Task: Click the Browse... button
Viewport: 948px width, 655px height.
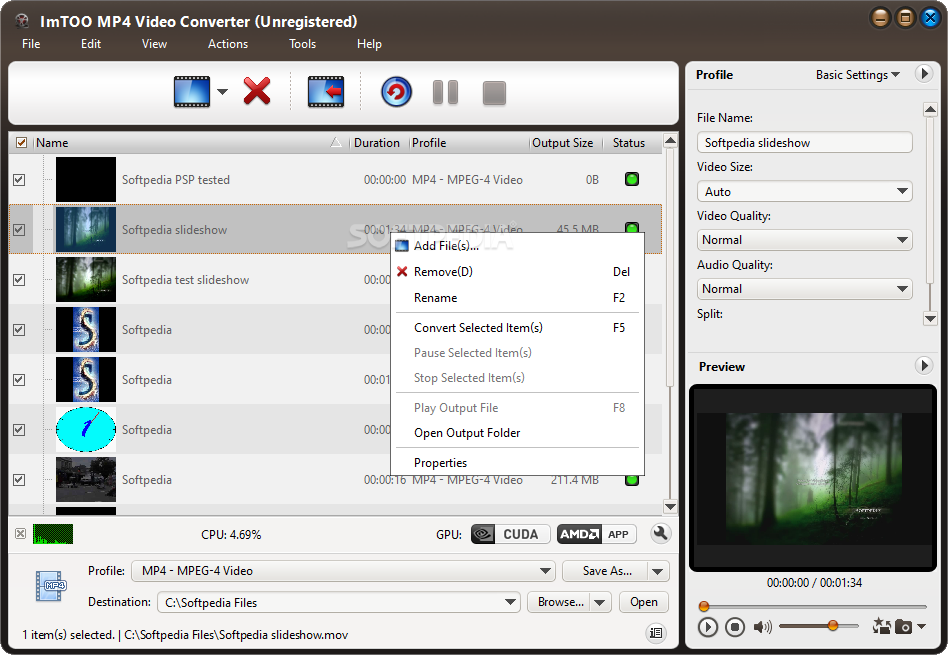Action: (x=559, y=602)
